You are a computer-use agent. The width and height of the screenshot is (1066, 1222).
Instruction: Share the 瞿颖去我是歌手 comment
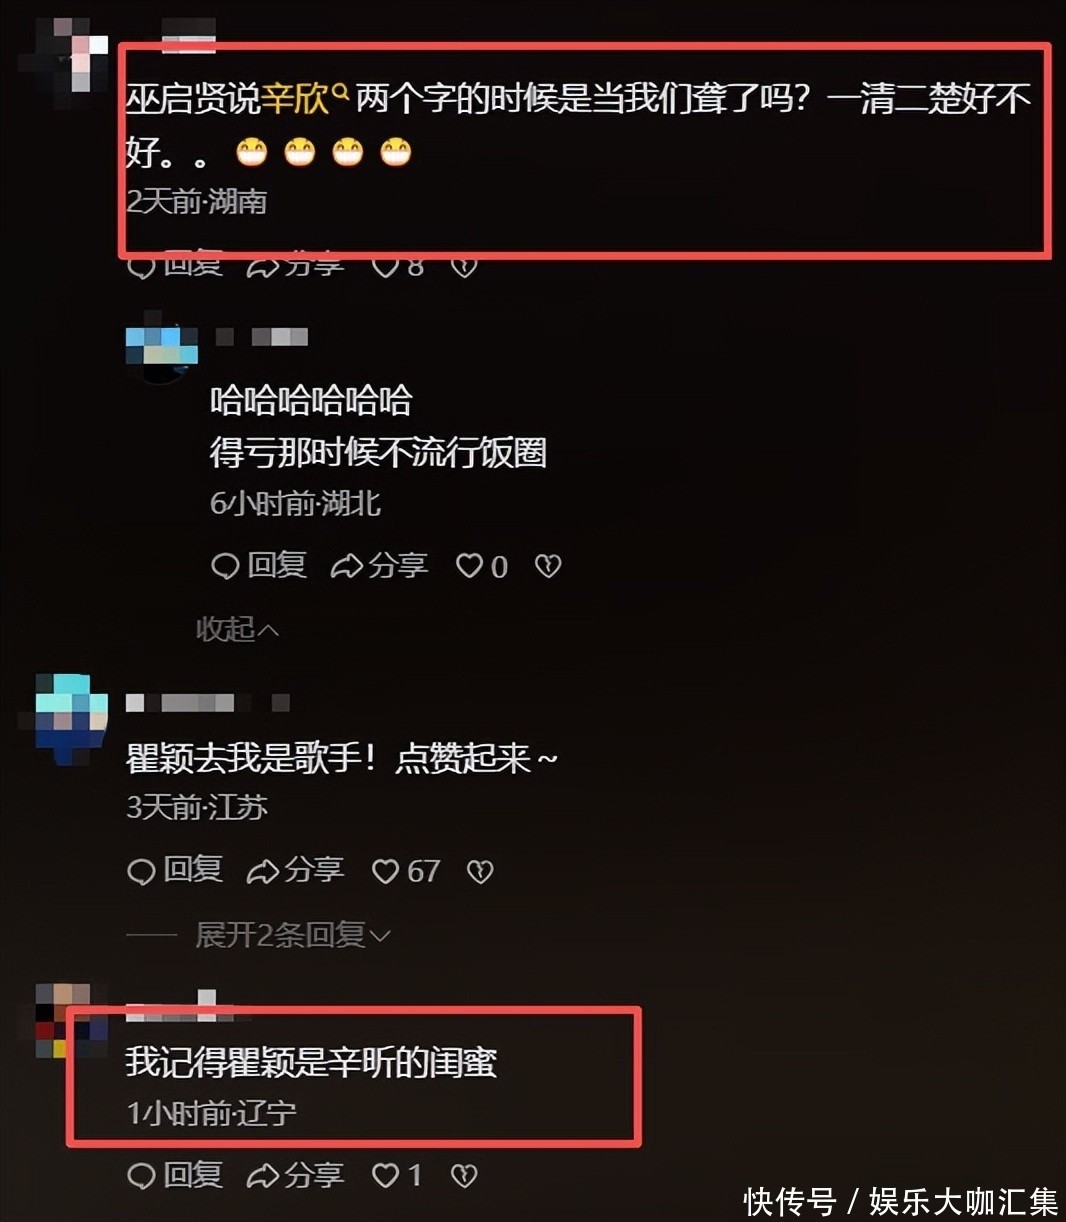pos(295,871)
